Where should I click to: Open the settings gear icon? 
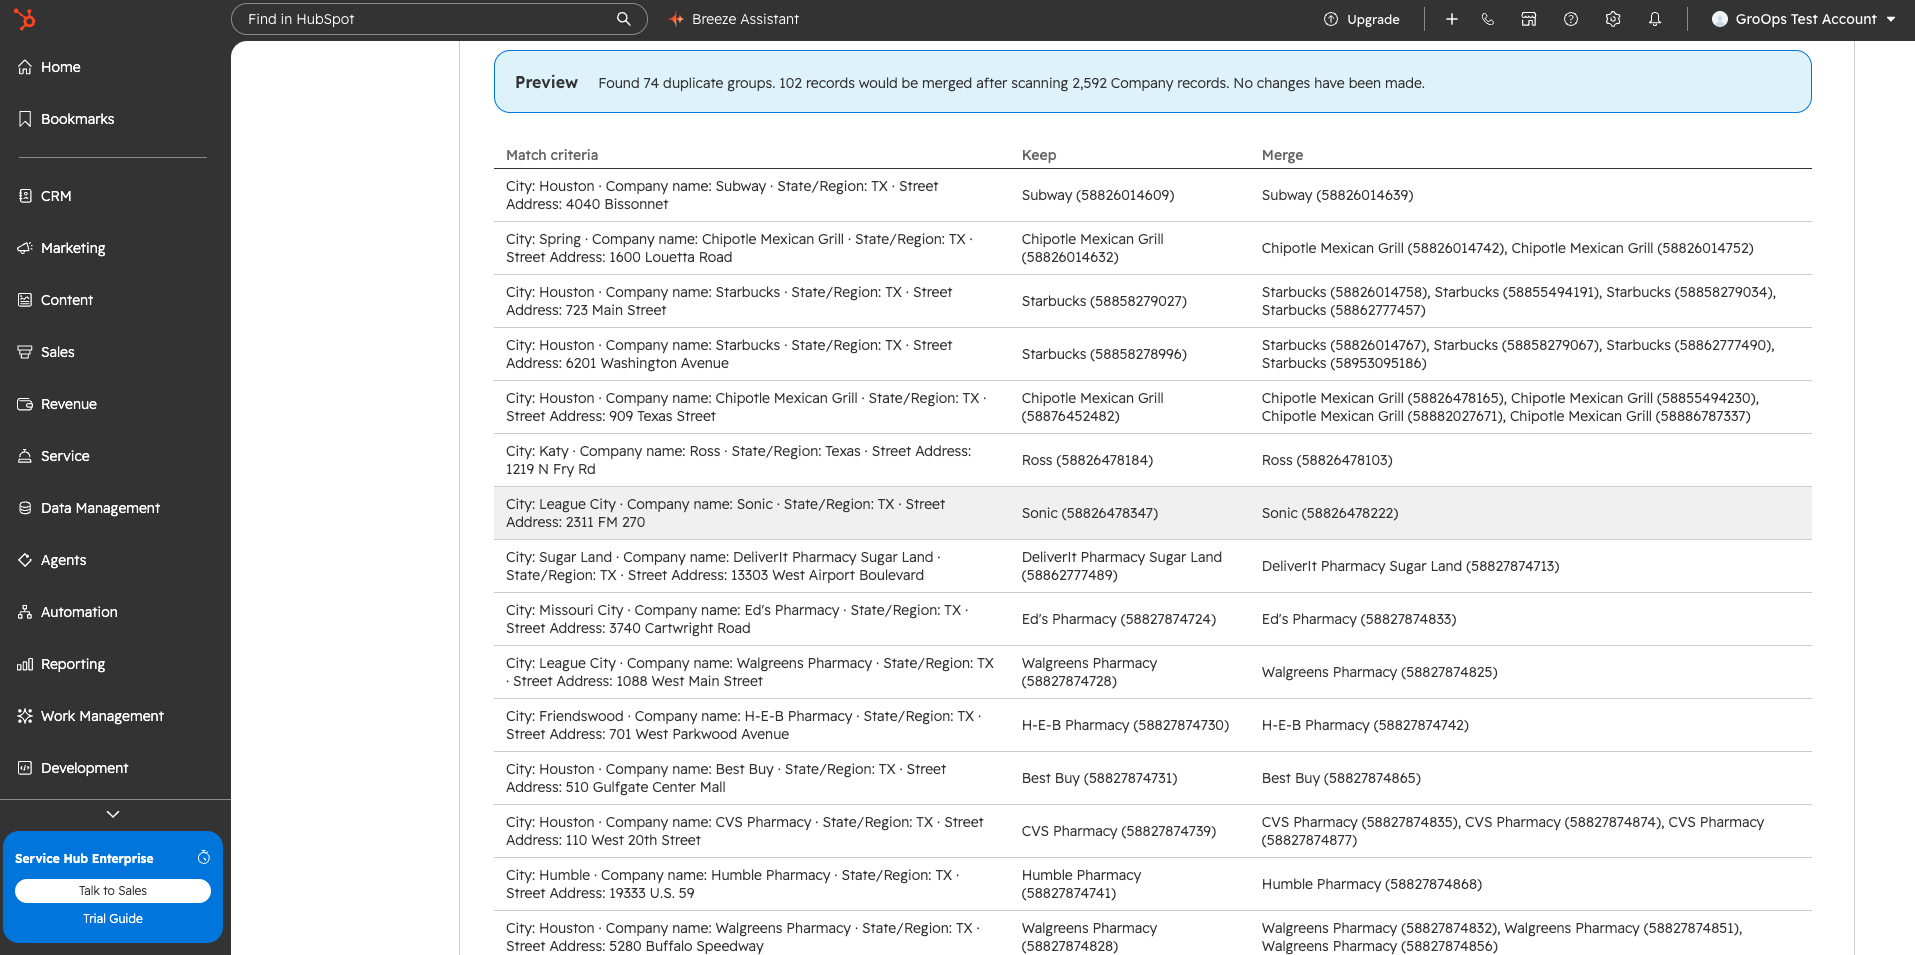coord(1613,19)
